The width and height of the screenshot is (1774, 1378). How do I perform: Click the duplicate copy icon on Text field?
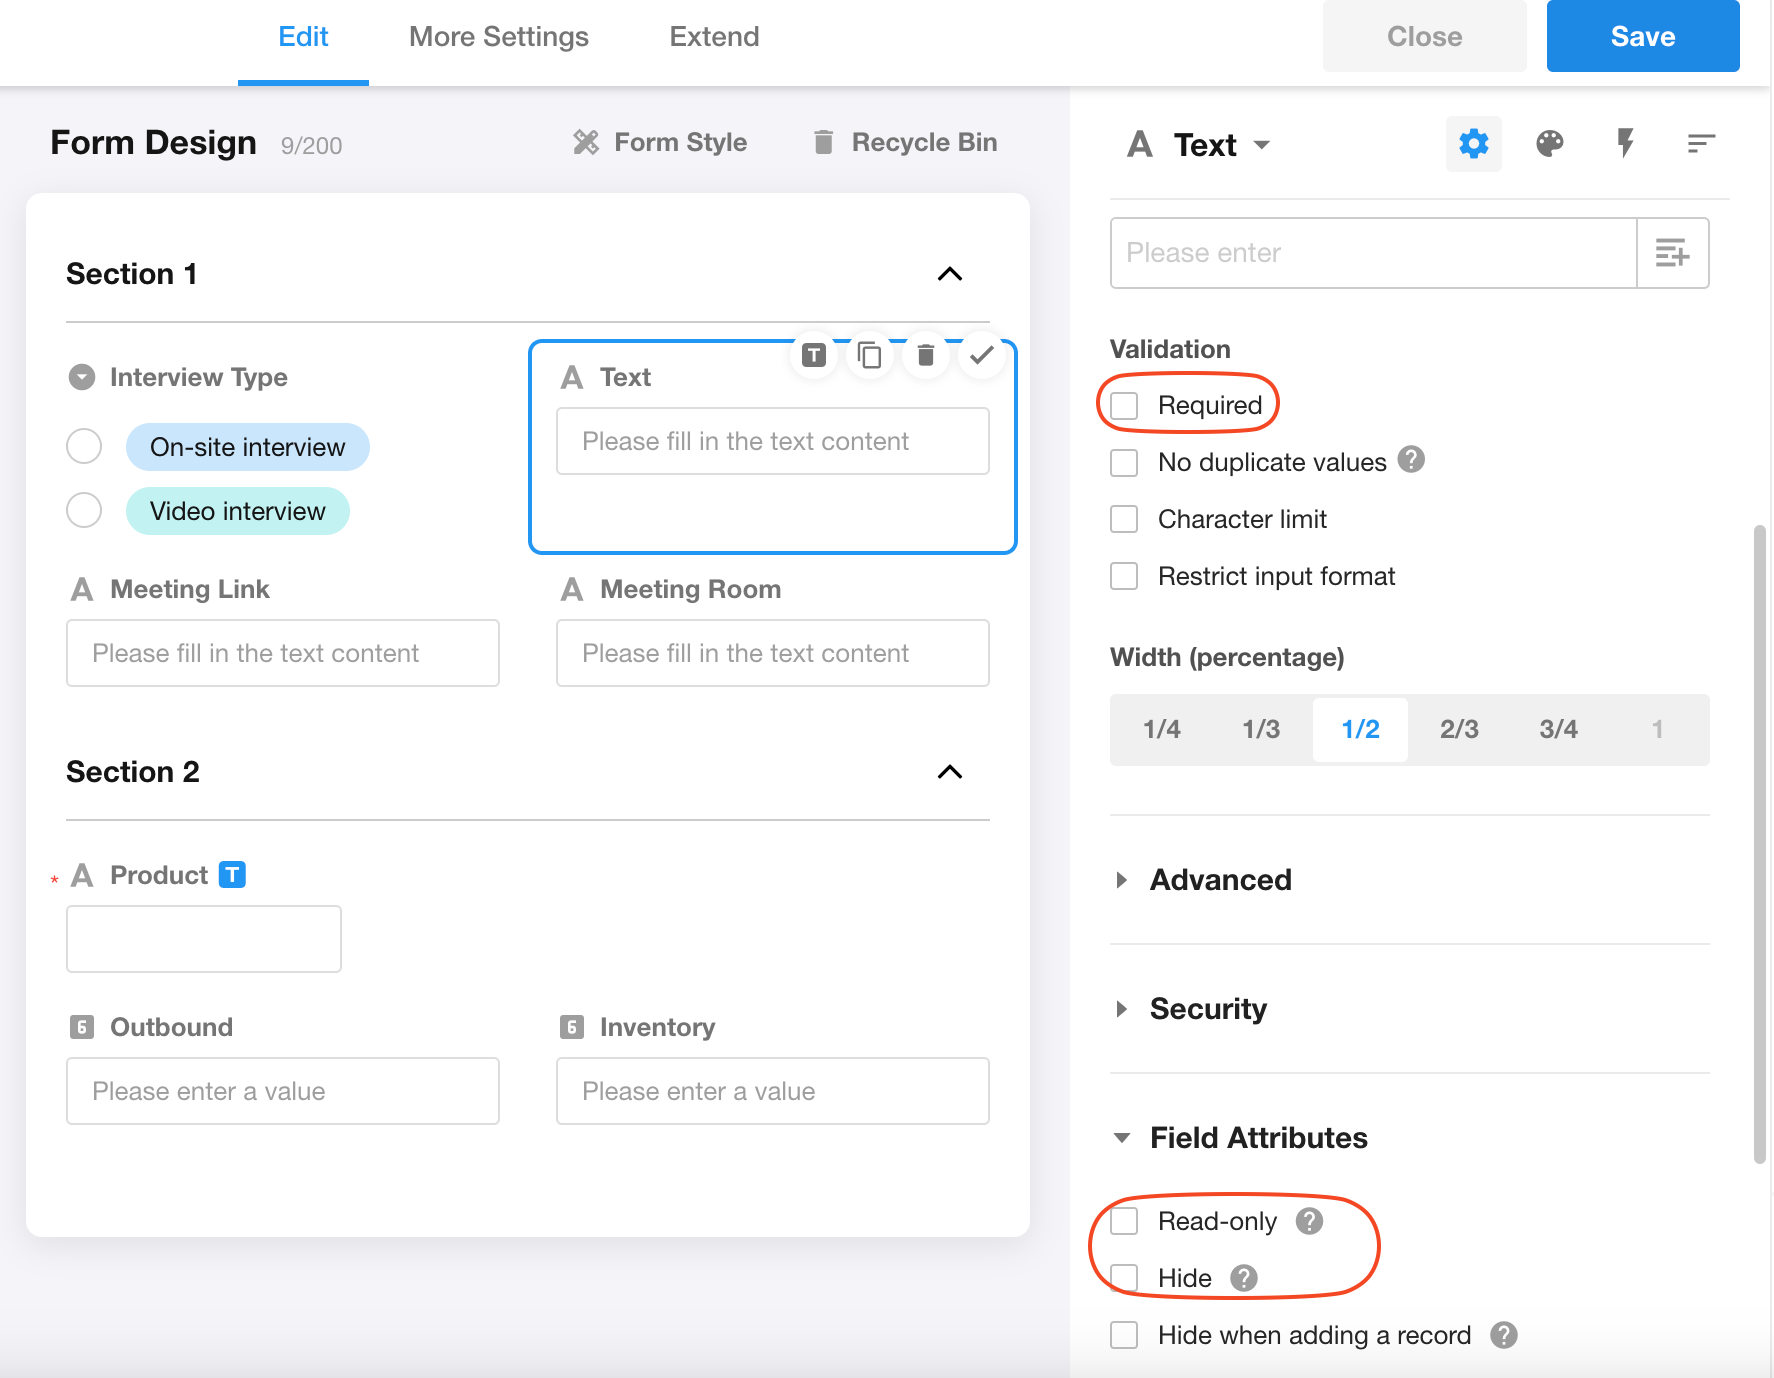869,355
